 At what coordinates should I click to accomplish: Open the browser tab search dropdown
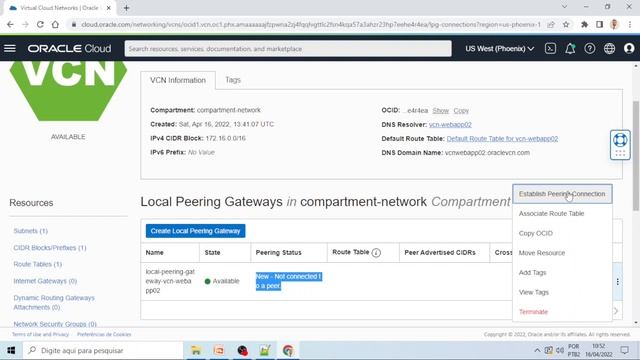click(x=564, y=7)
